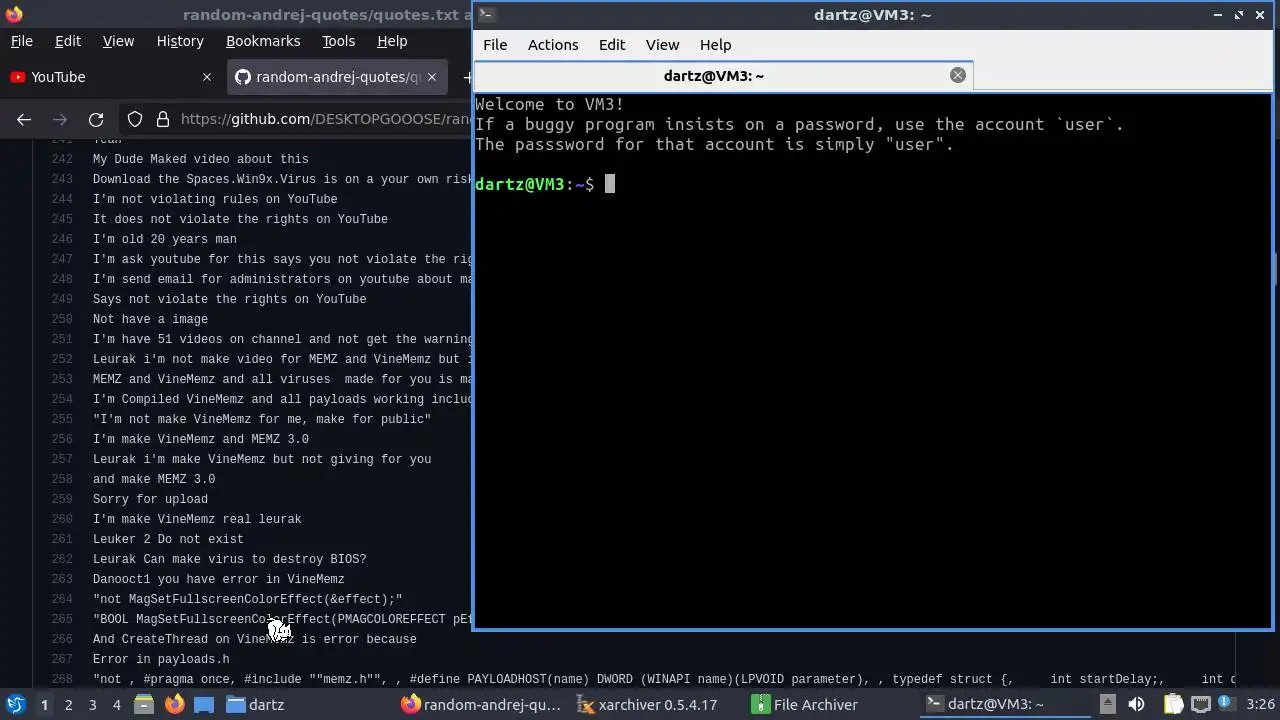Viewport: 1280px width, 720px height.
Task: Switch to workspace 2
Action: click(x=69, y=705)
